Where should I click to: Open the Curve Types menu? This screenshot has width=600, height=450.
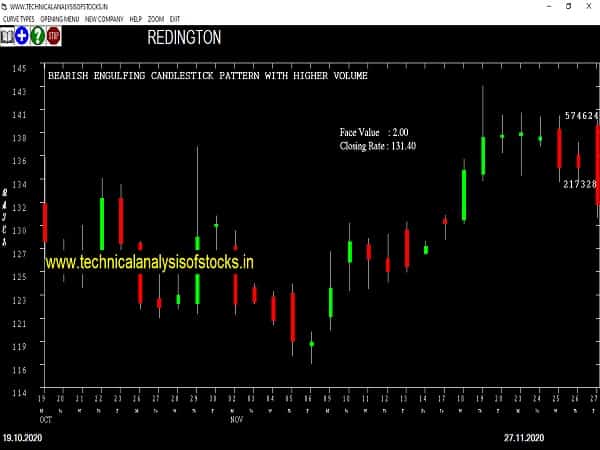point(19,19)
